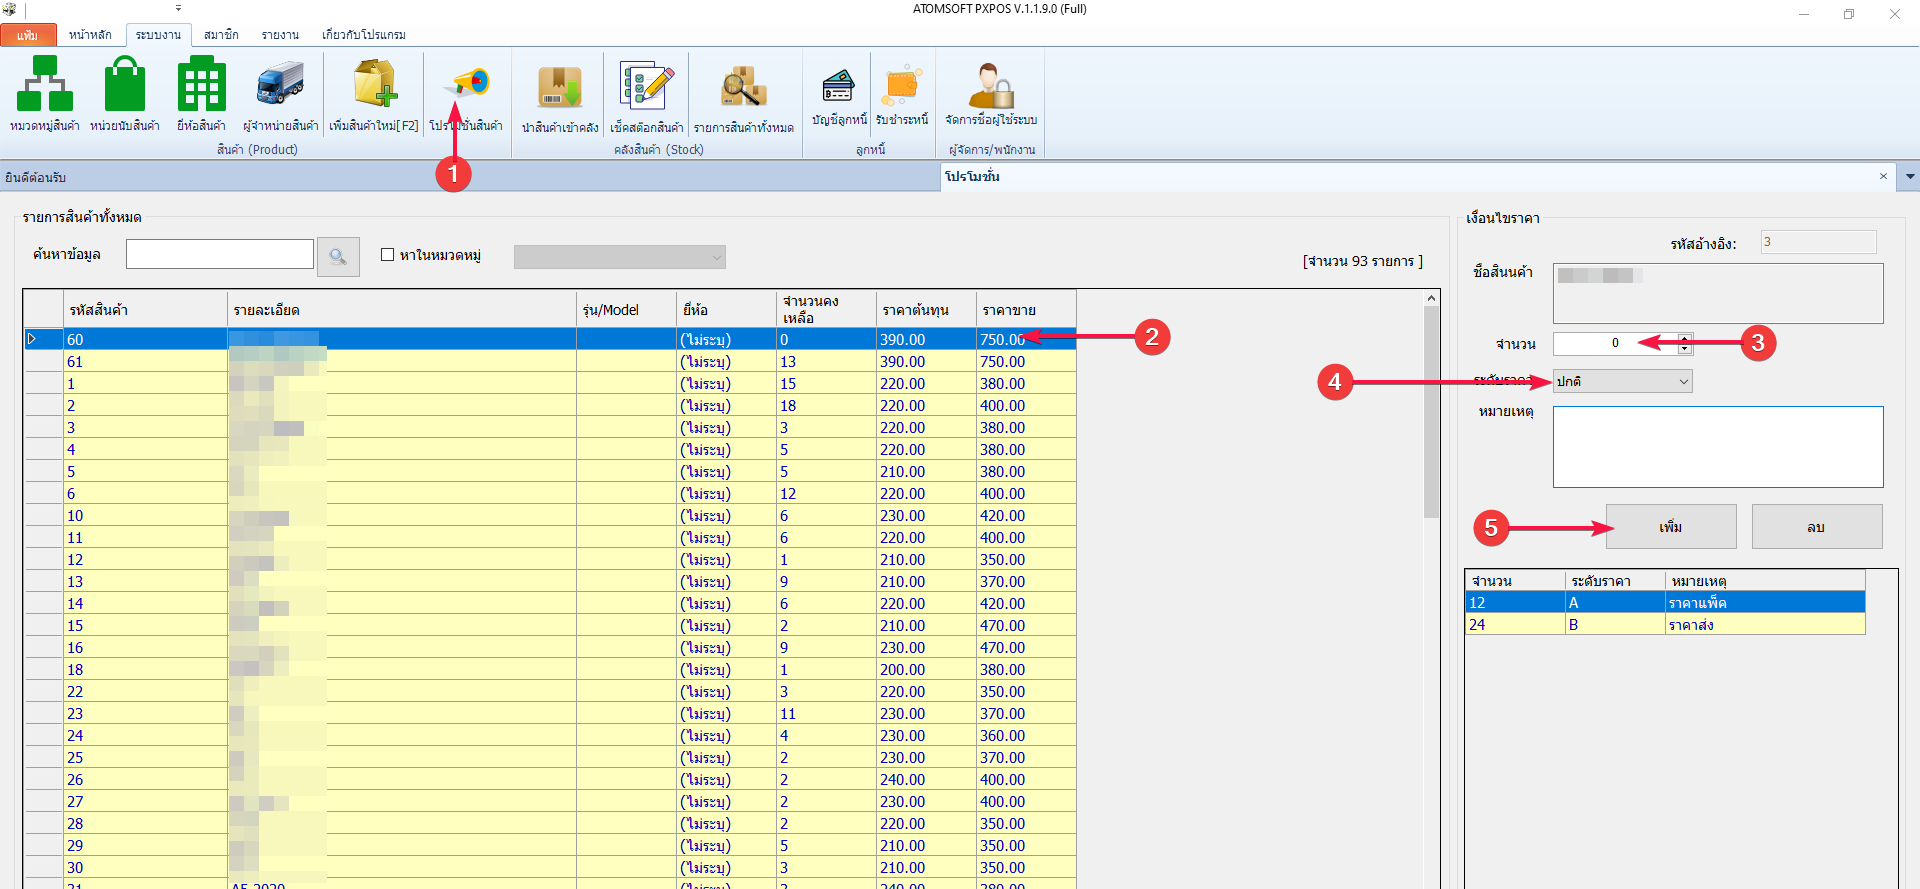Click the magnifier search button beside ค้นหาข้อมูล
The image size is (1920, 889).
(338, 257)
